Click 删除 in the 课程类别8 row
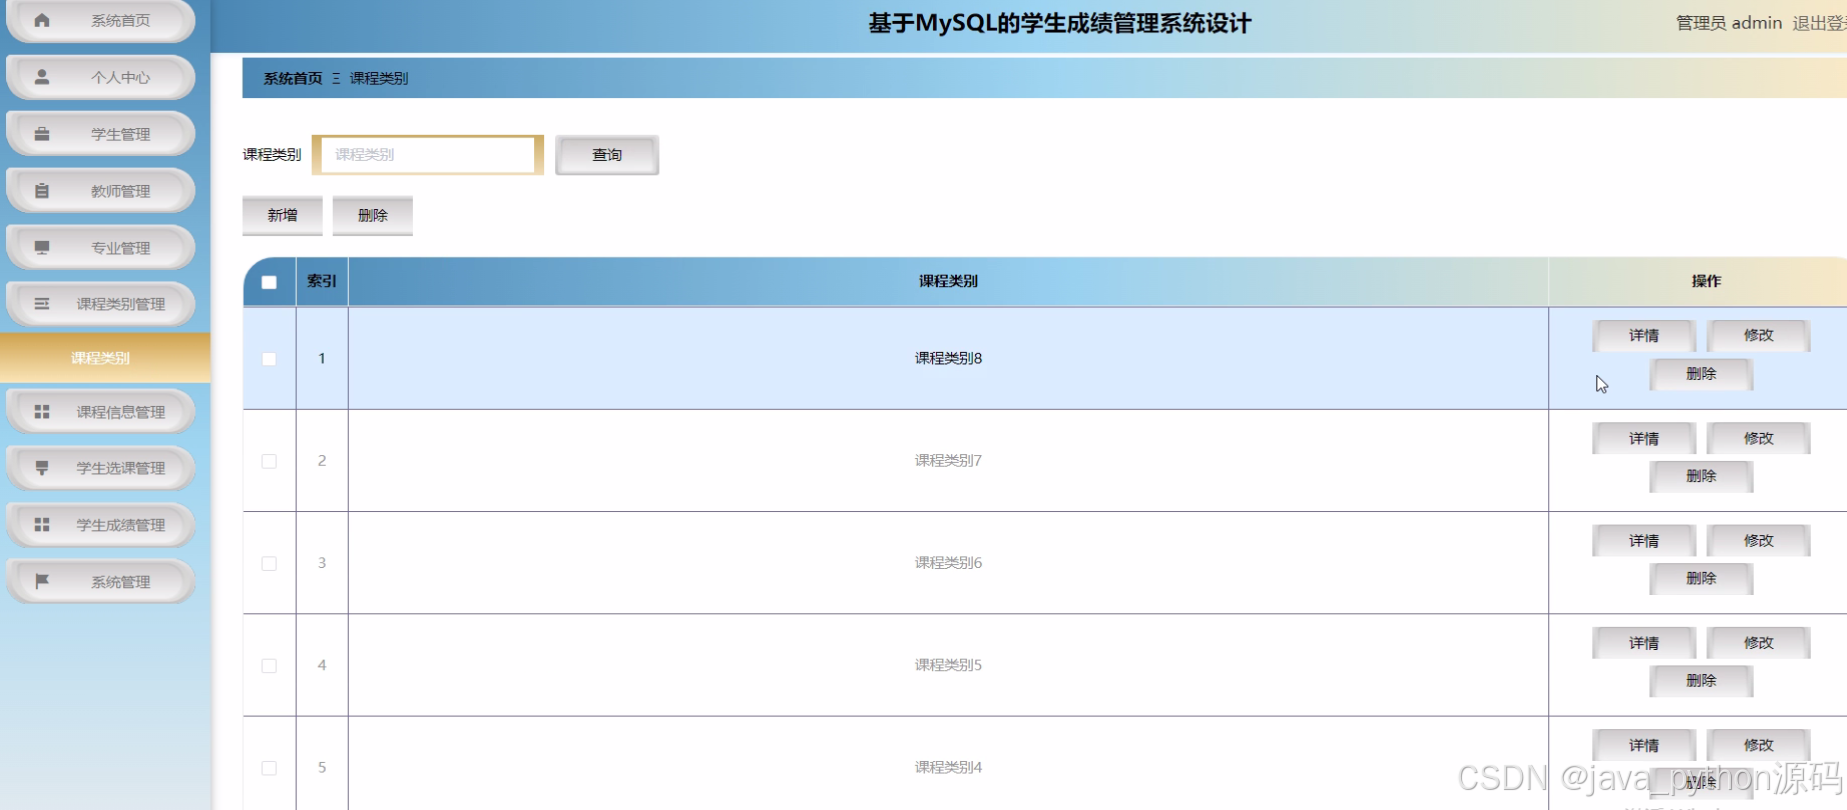This screenshot has width=1847, height=810. (1701, 374)
